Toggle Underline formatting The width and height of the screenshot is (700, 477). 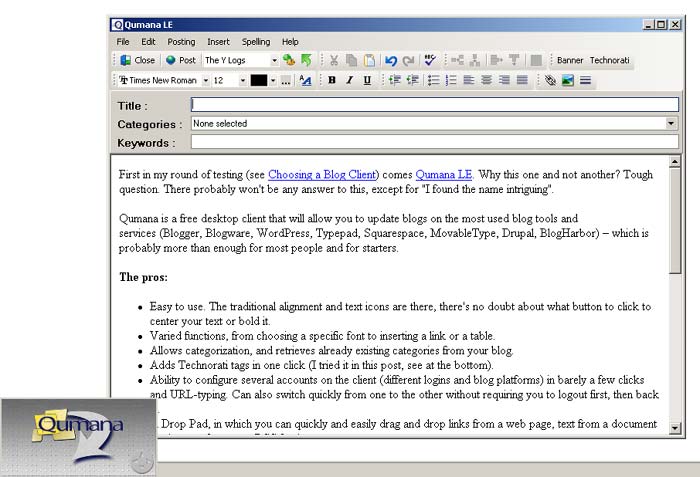click(x=367, y=80)
